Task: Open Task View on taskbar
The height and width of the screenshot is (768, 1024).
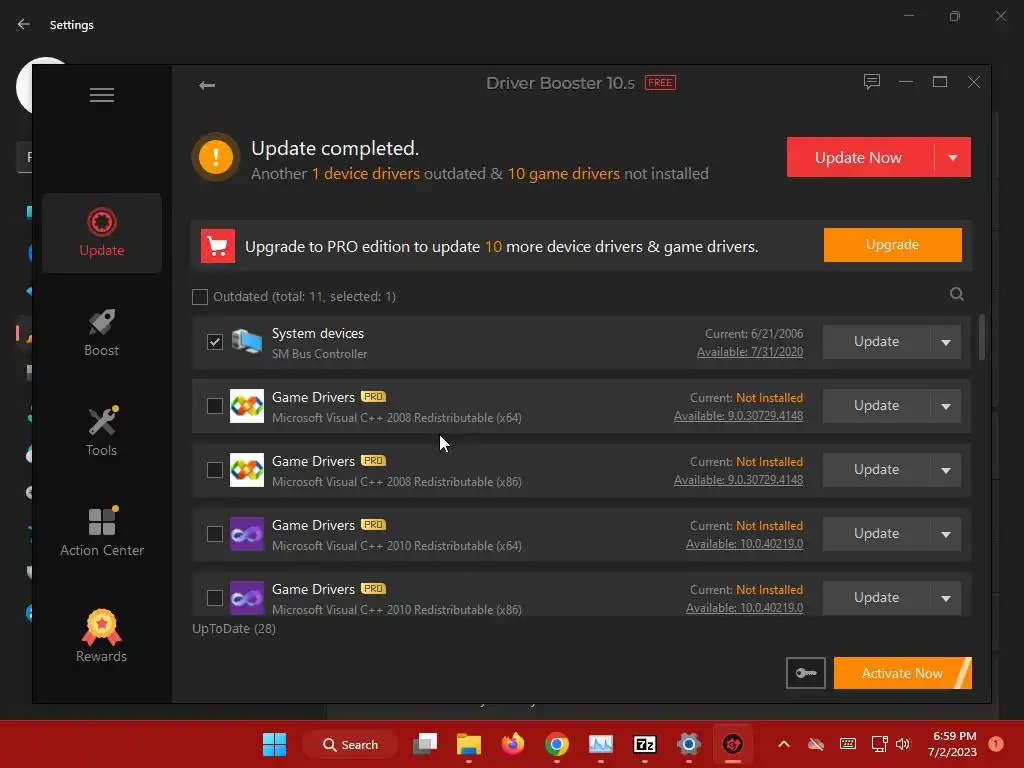Action: click(x=424, y=744)
